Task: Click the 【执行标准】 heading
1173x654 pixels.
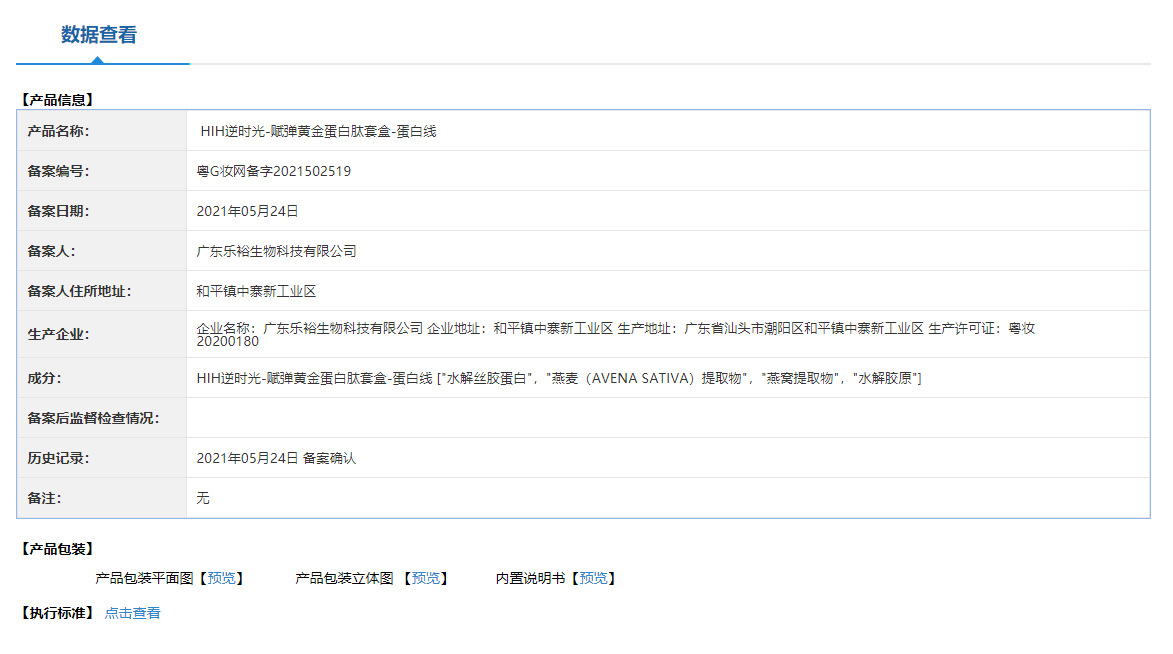Action: tap(57, 613)
